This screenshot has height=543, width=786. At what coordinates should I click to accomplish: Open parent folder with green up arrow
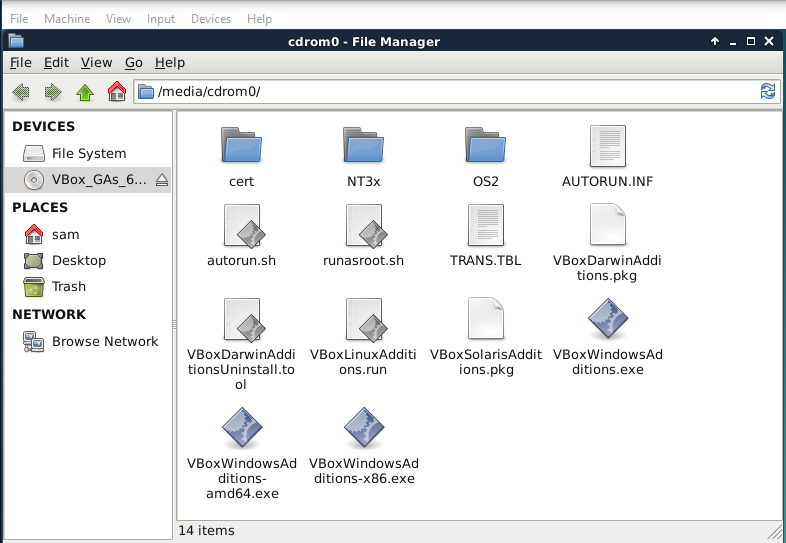(85, 92)
